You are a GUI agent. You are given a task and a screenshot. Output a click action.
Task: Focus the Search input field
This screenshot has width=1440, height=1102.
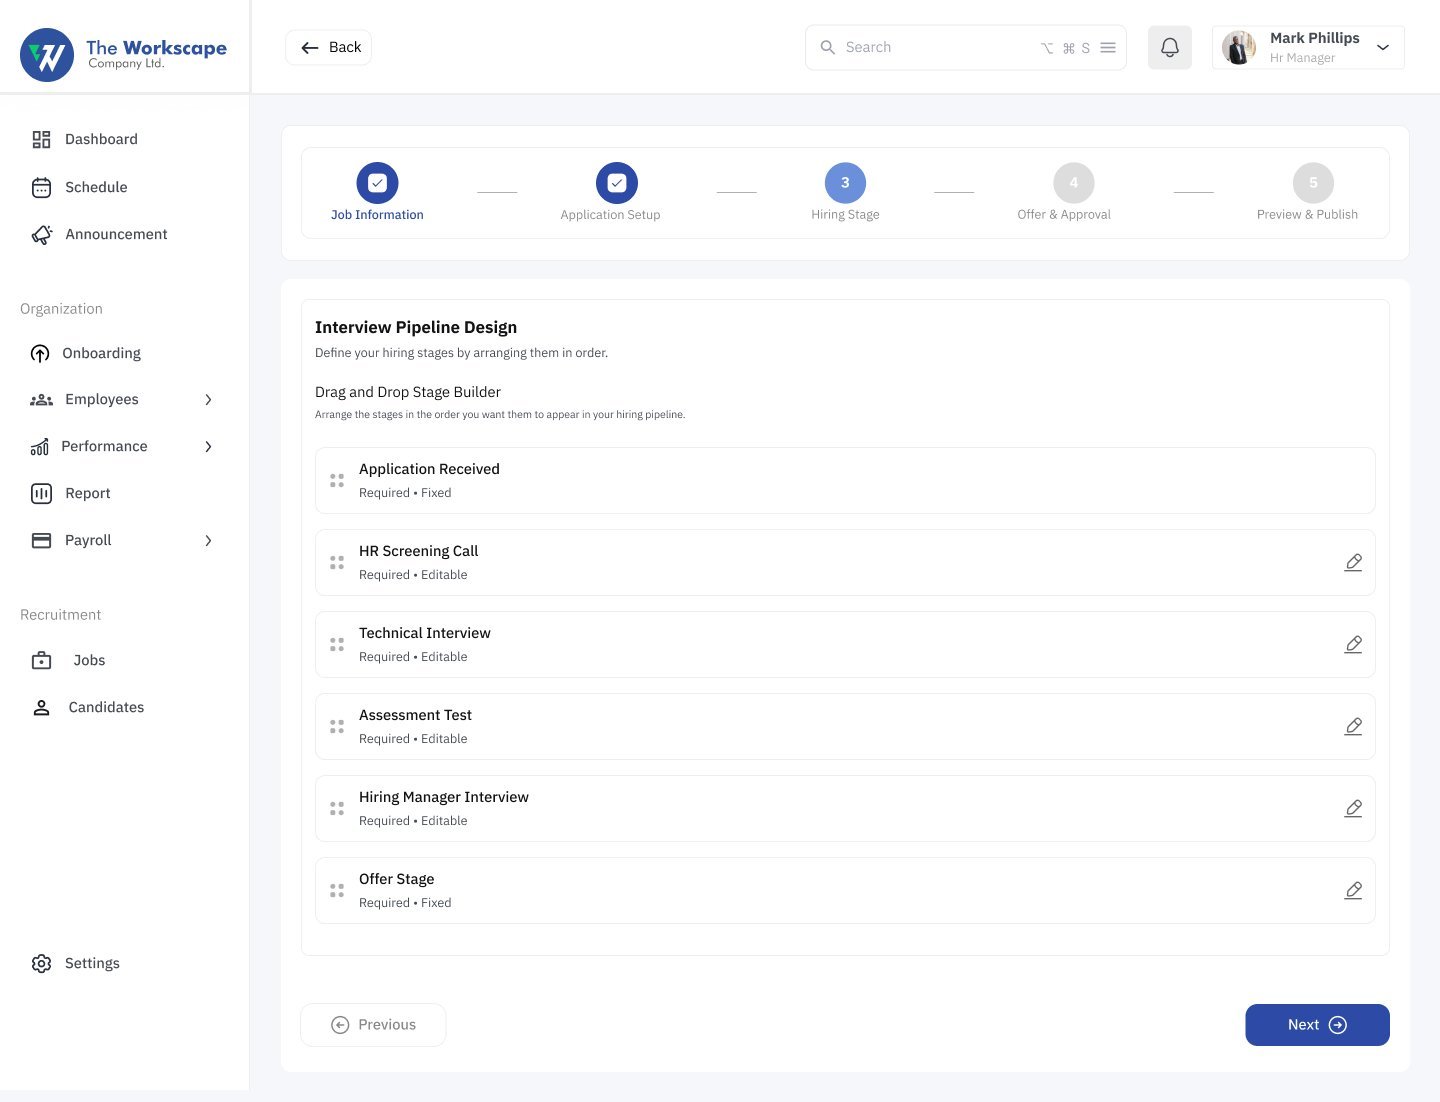pos(966,47)
